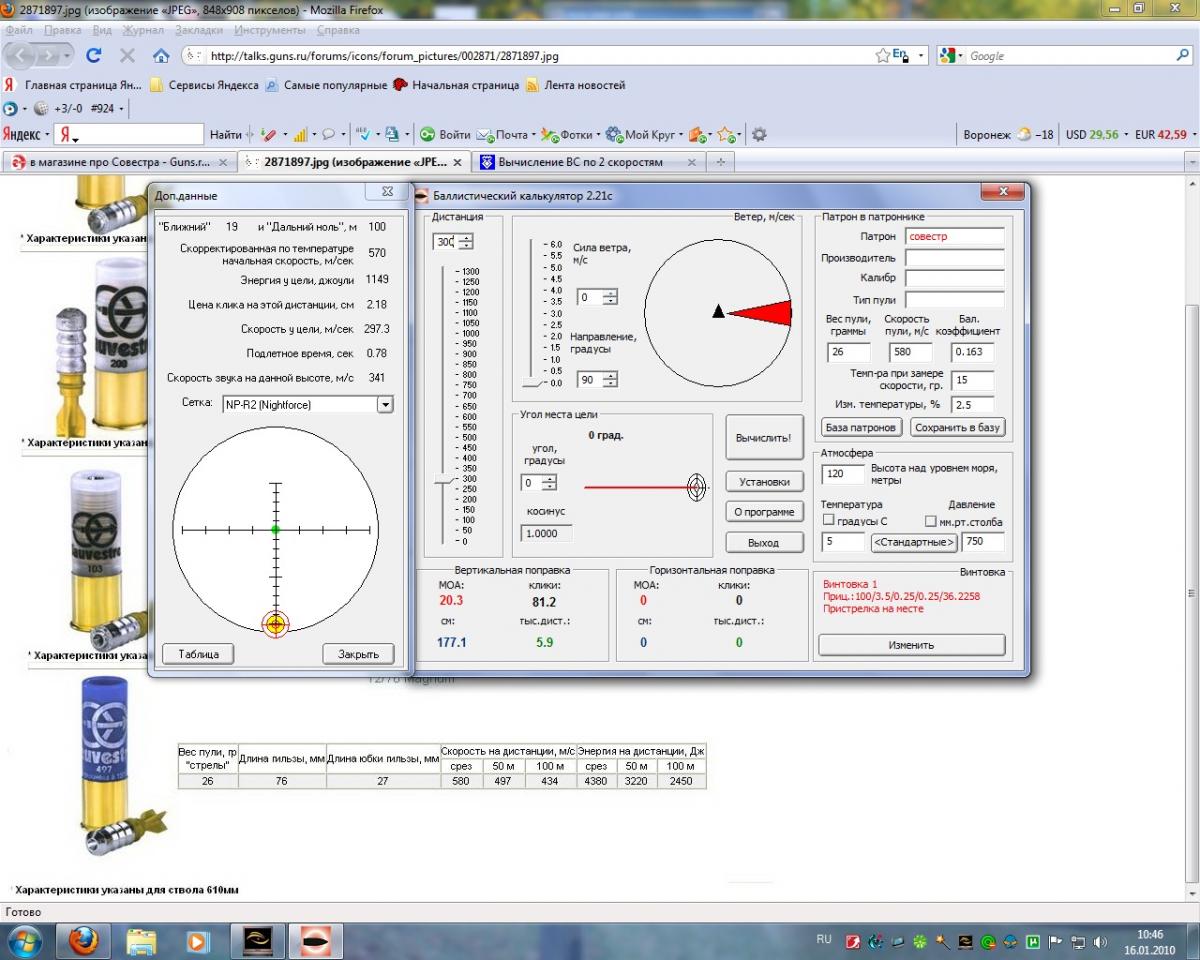Image resolution: width=1200 pixels, height=960 pixels.
Task: Open the Закладки menu
Action: click(x=199, y=30)
